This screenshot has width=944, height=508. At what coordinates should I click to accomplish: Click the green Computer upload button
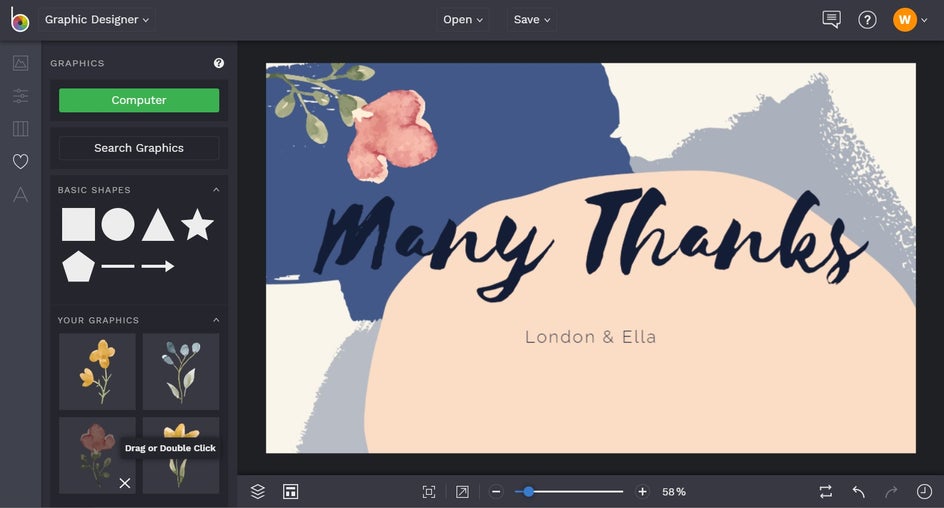pyautogui.click(x=139, y=100)
